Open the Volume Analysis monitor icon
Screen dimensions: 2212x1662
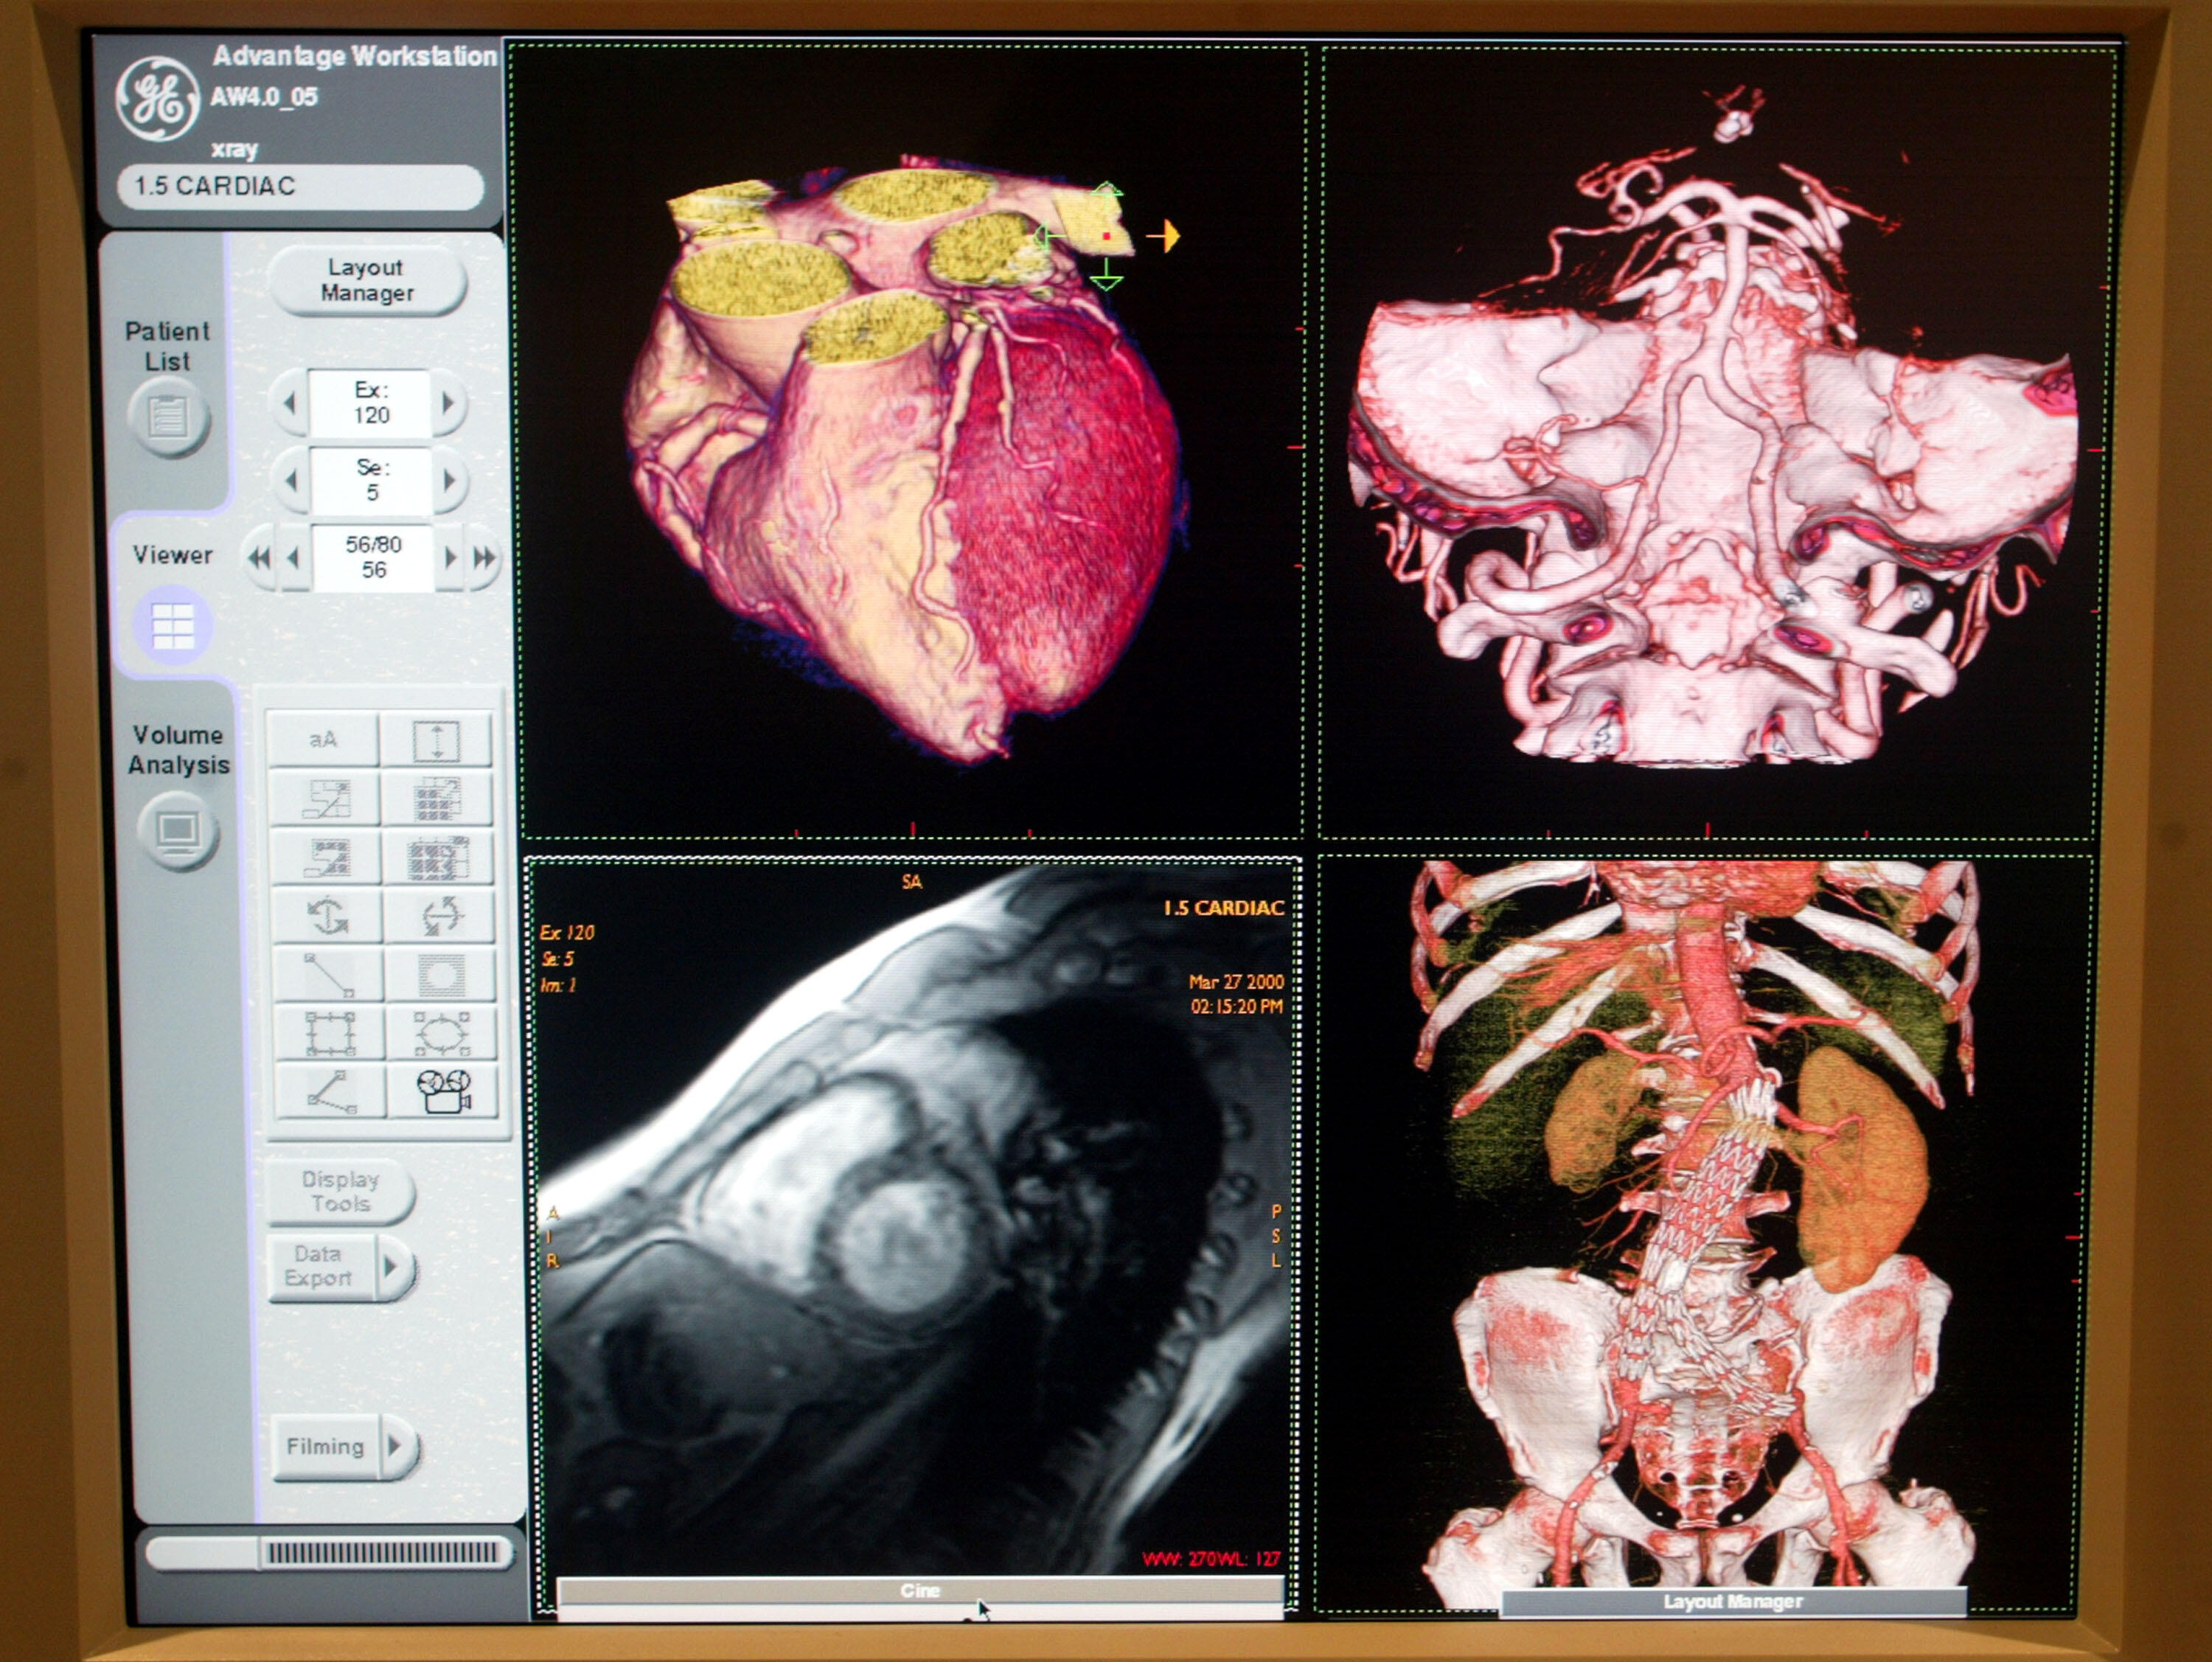pyautogui.click(x=178, y=831)
